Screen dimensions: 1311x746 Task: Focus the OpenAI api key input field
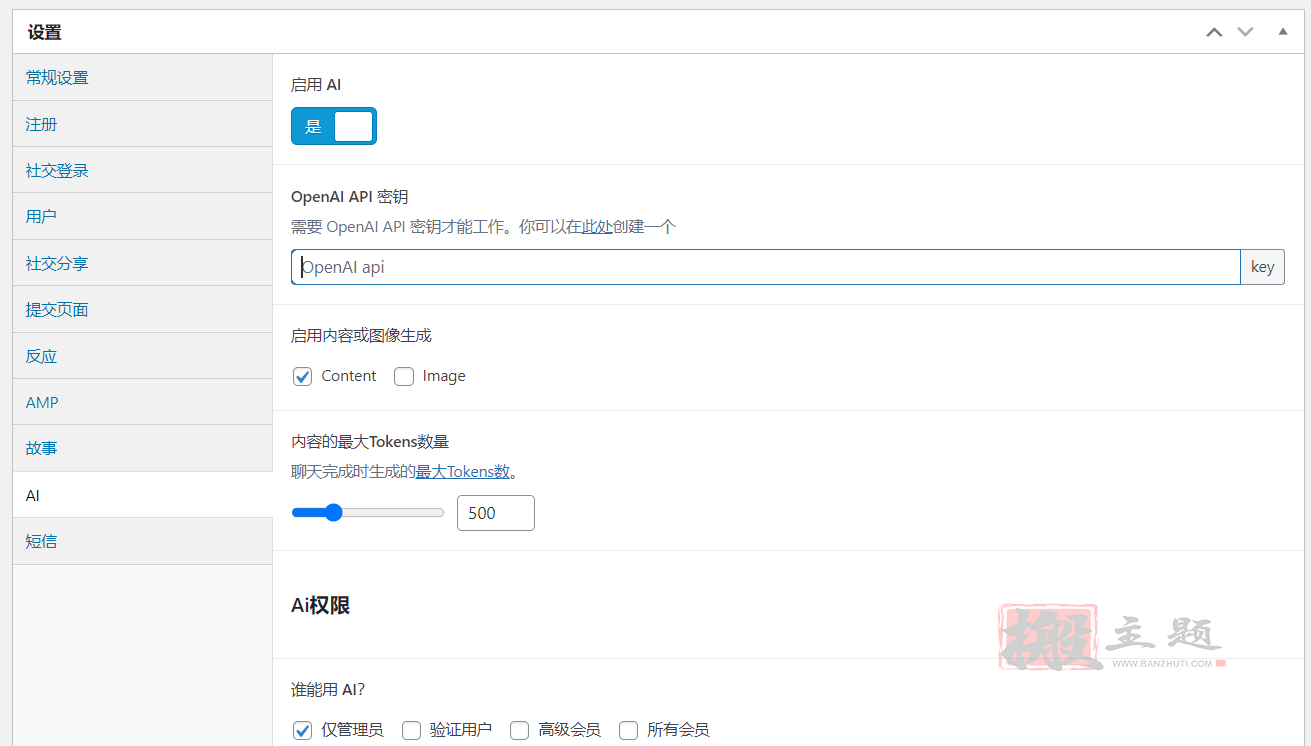[x=766, y=267]
